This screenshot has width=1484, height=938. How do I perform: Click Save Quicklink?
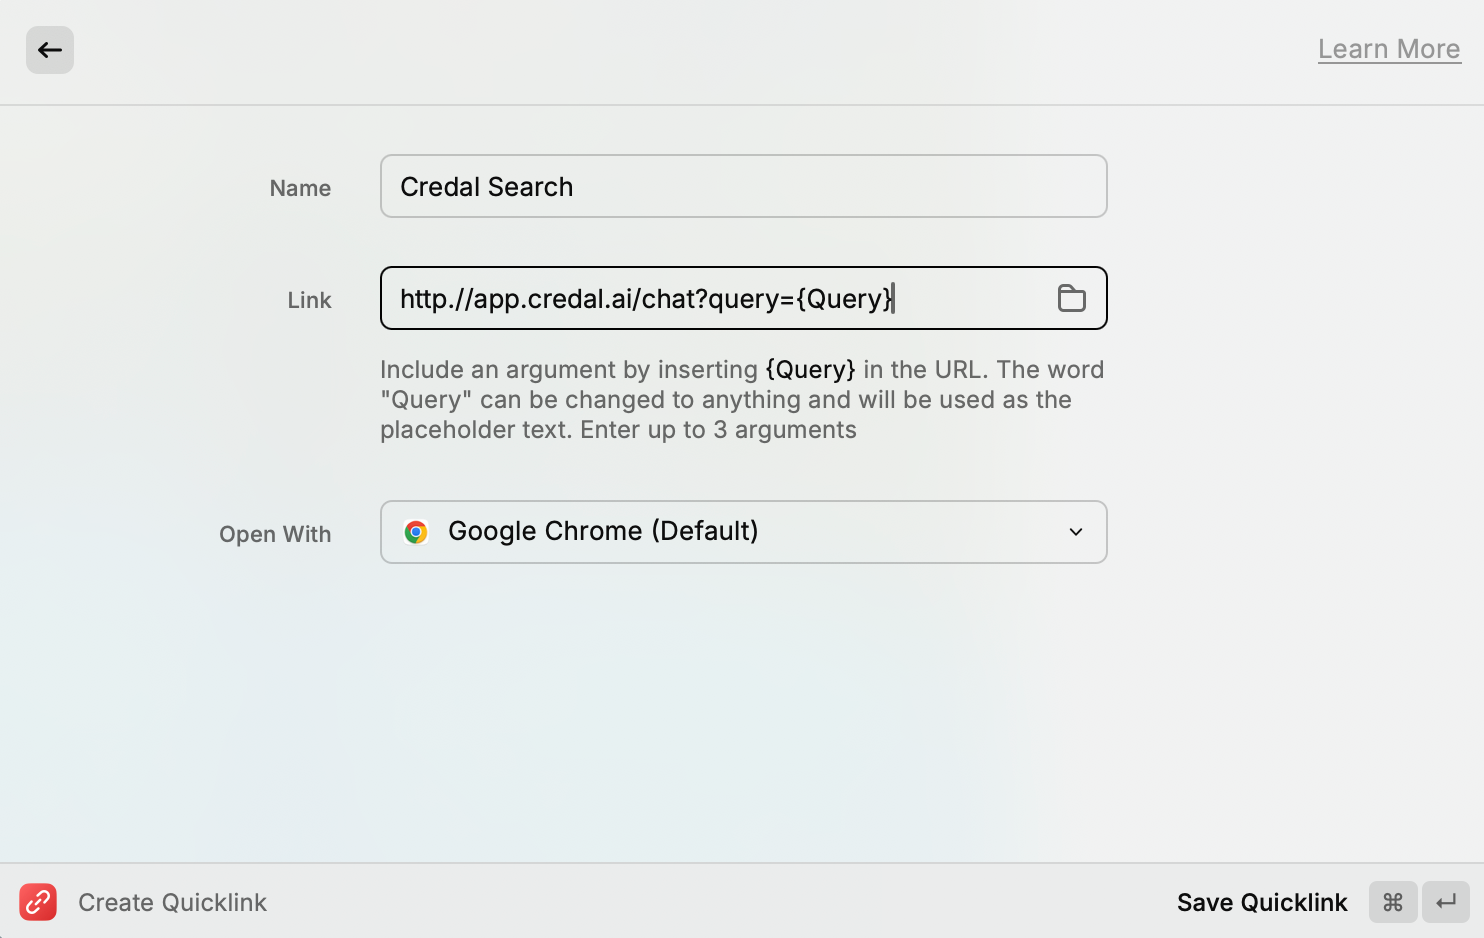(1262, 902)
